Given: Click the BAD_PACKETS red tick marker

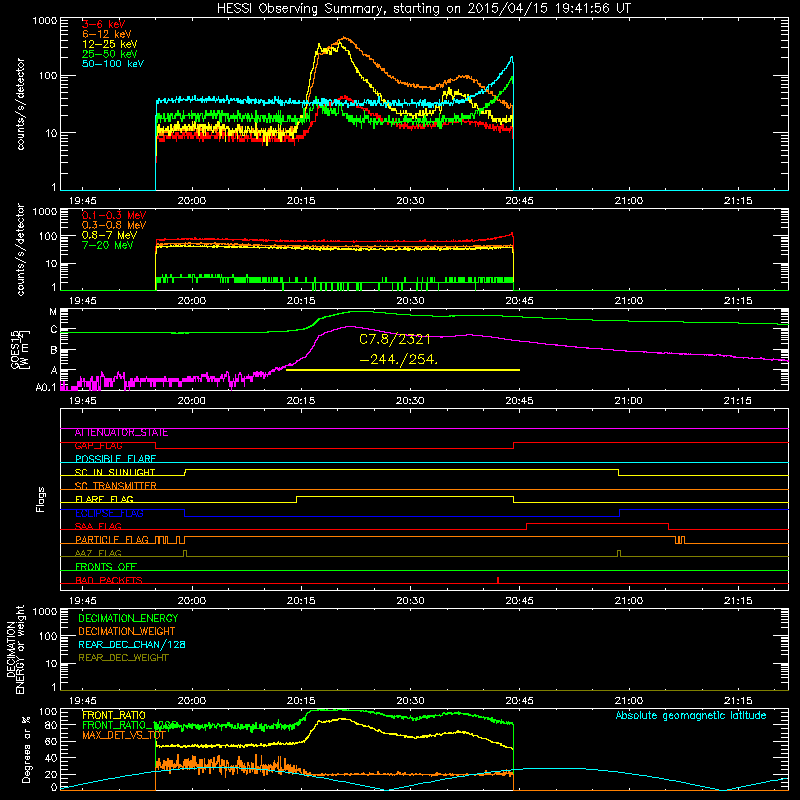Looking at the screenshot, I should 497,580.
